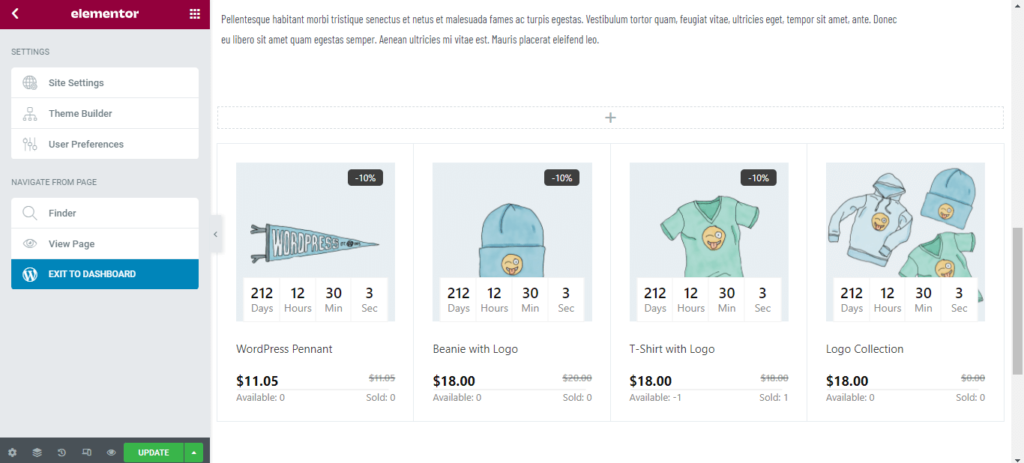Open the widgets grid icon in header
The height and width of the screenshot is (463, 1024).
[x=194, y=14]
